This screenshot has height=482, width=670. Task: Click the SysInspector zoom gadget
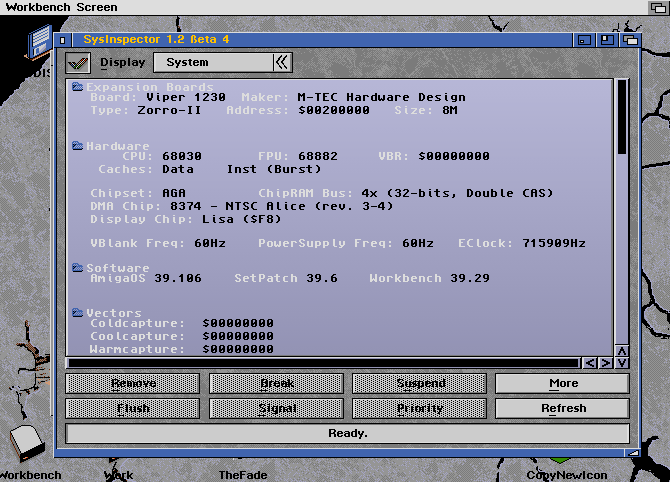tap(607, 40)
